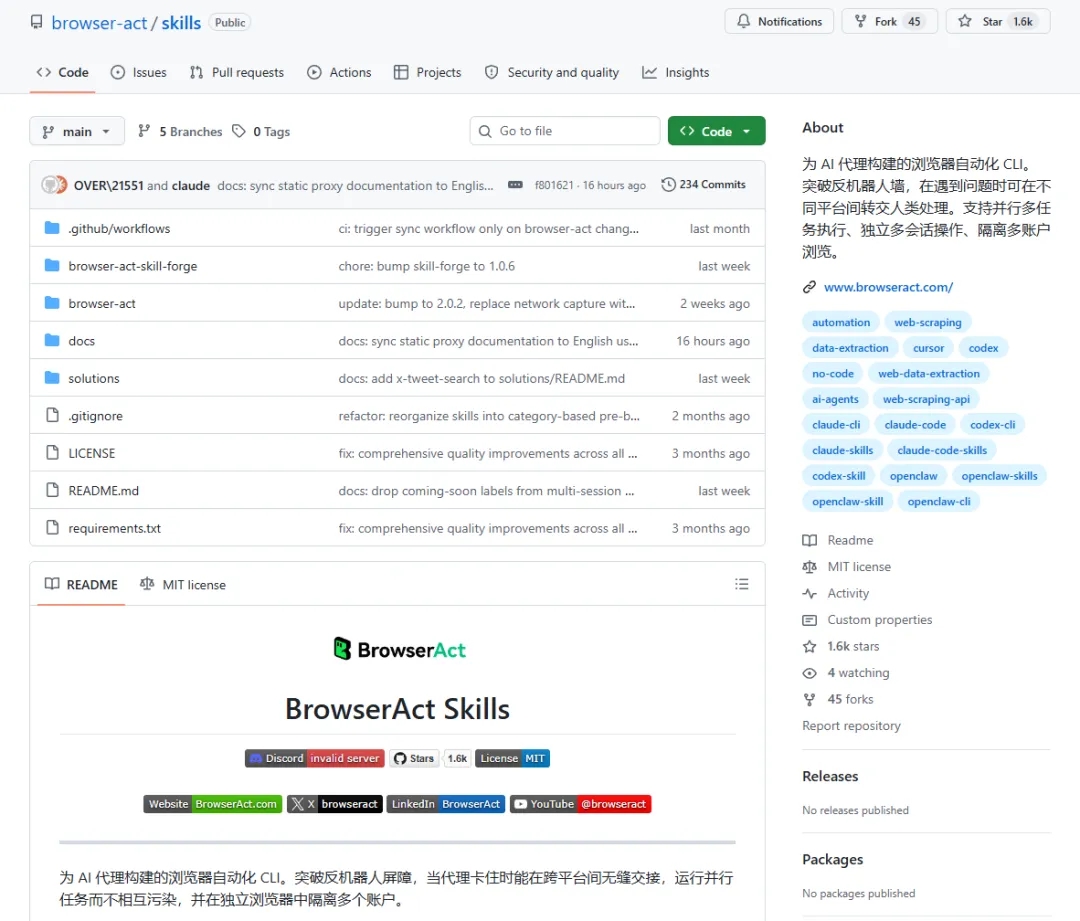Click the commit author avatar icon

click(54, 185)
